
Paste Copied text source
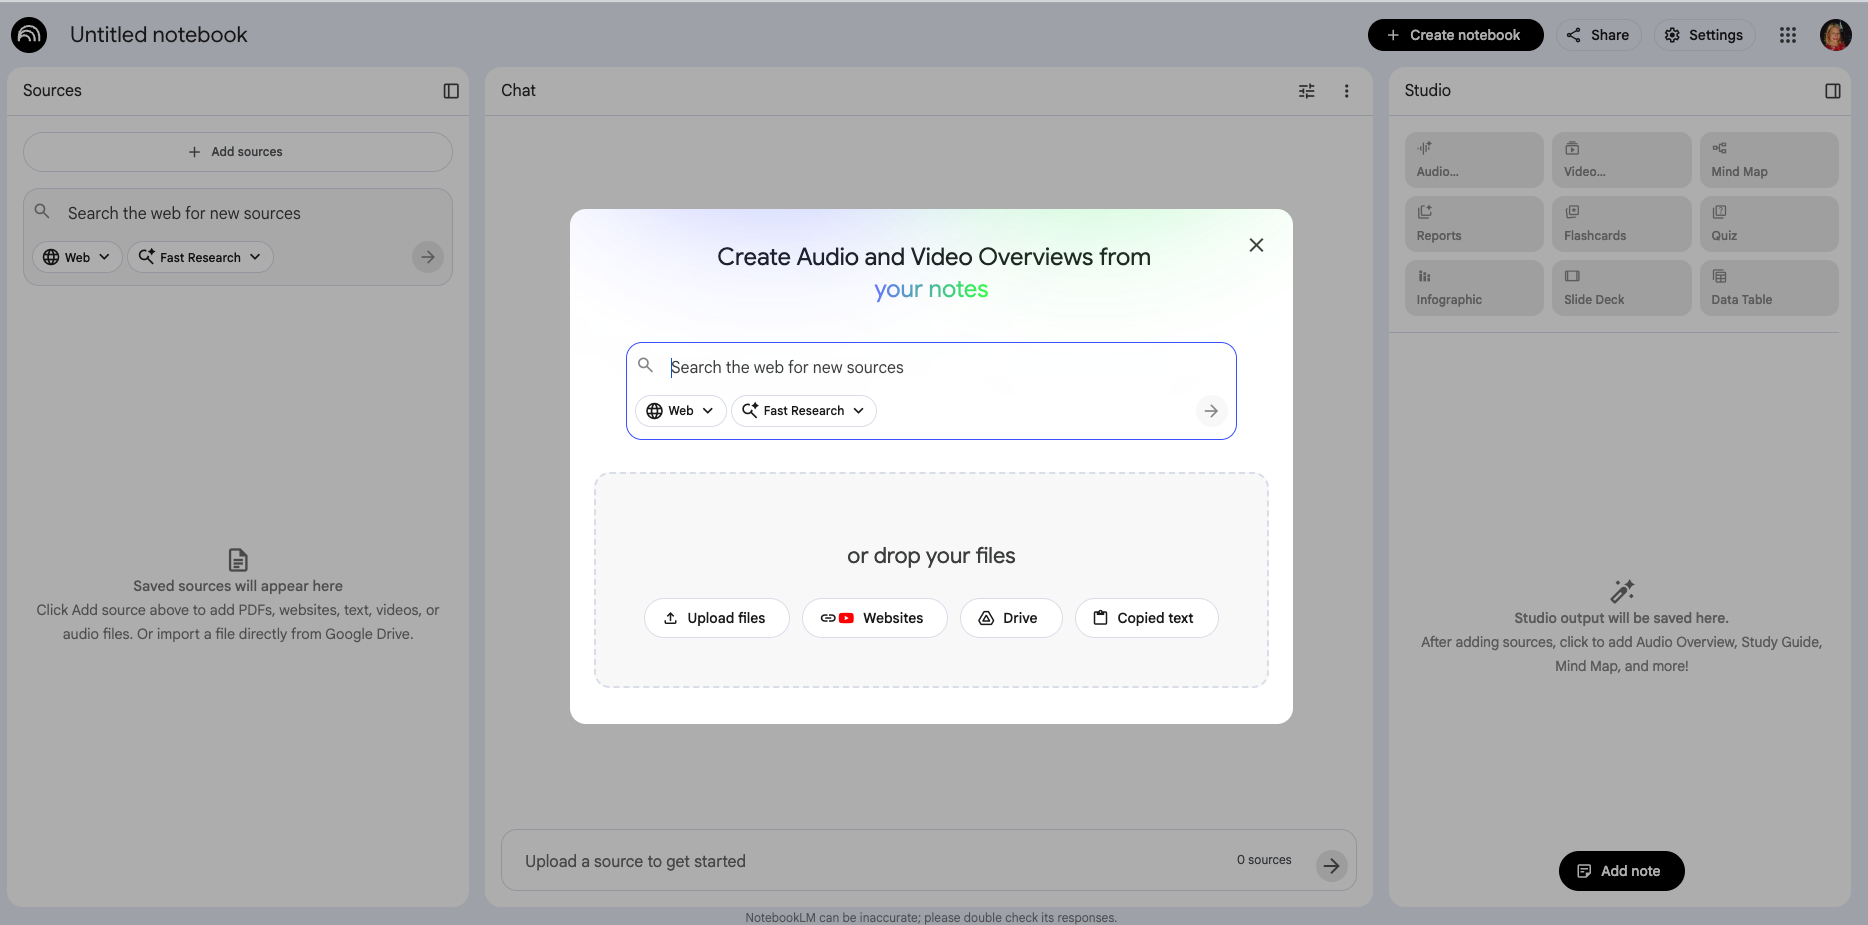(x=1146, y=618)
